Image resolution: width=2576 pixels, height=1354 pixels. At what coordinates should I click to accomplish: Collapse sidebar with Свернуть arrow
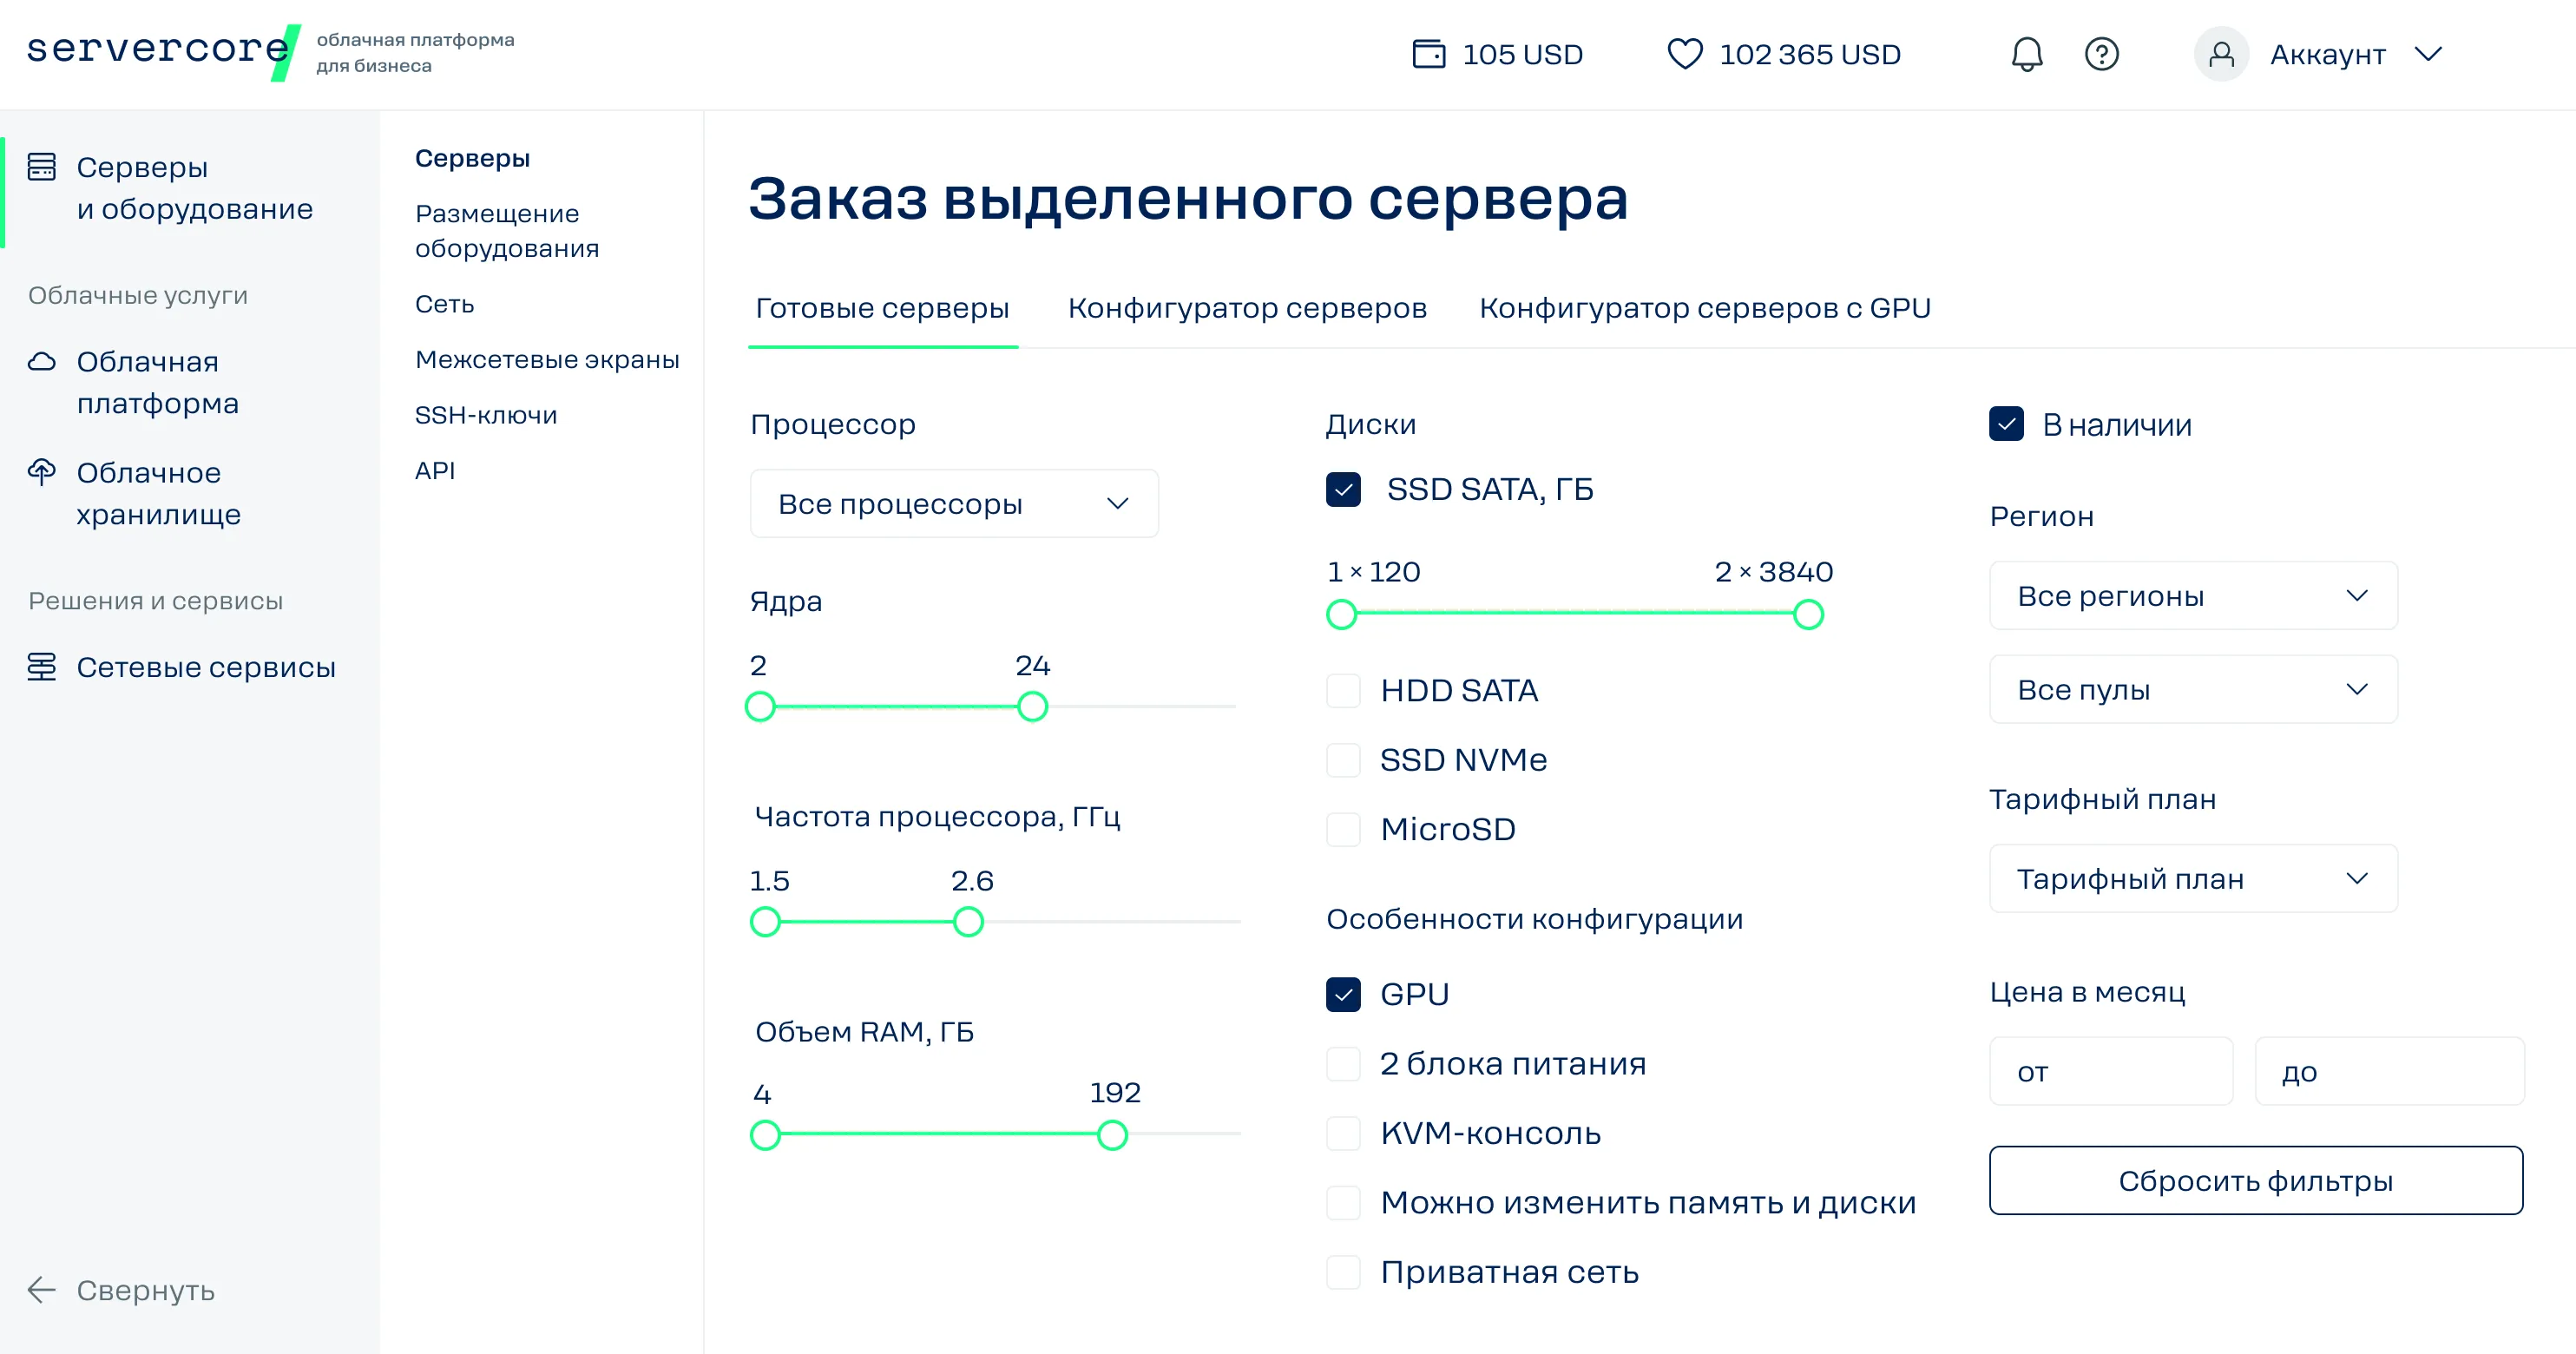click(x=42, y=1290)
